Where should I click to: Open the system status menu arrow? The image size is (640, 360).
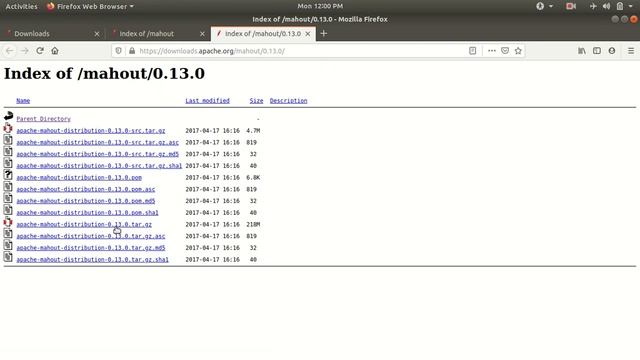coord(631,6)
